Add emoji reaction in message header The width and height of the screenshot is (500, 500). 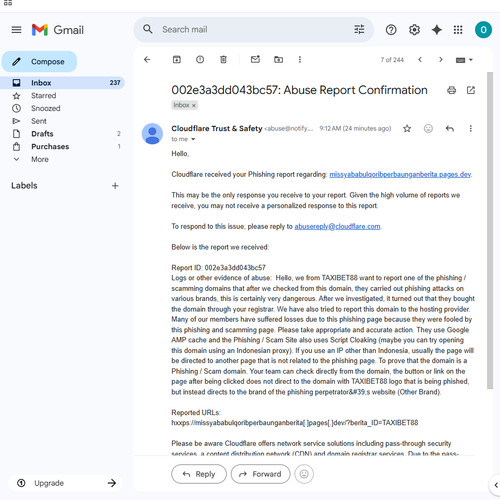[428, 128]
